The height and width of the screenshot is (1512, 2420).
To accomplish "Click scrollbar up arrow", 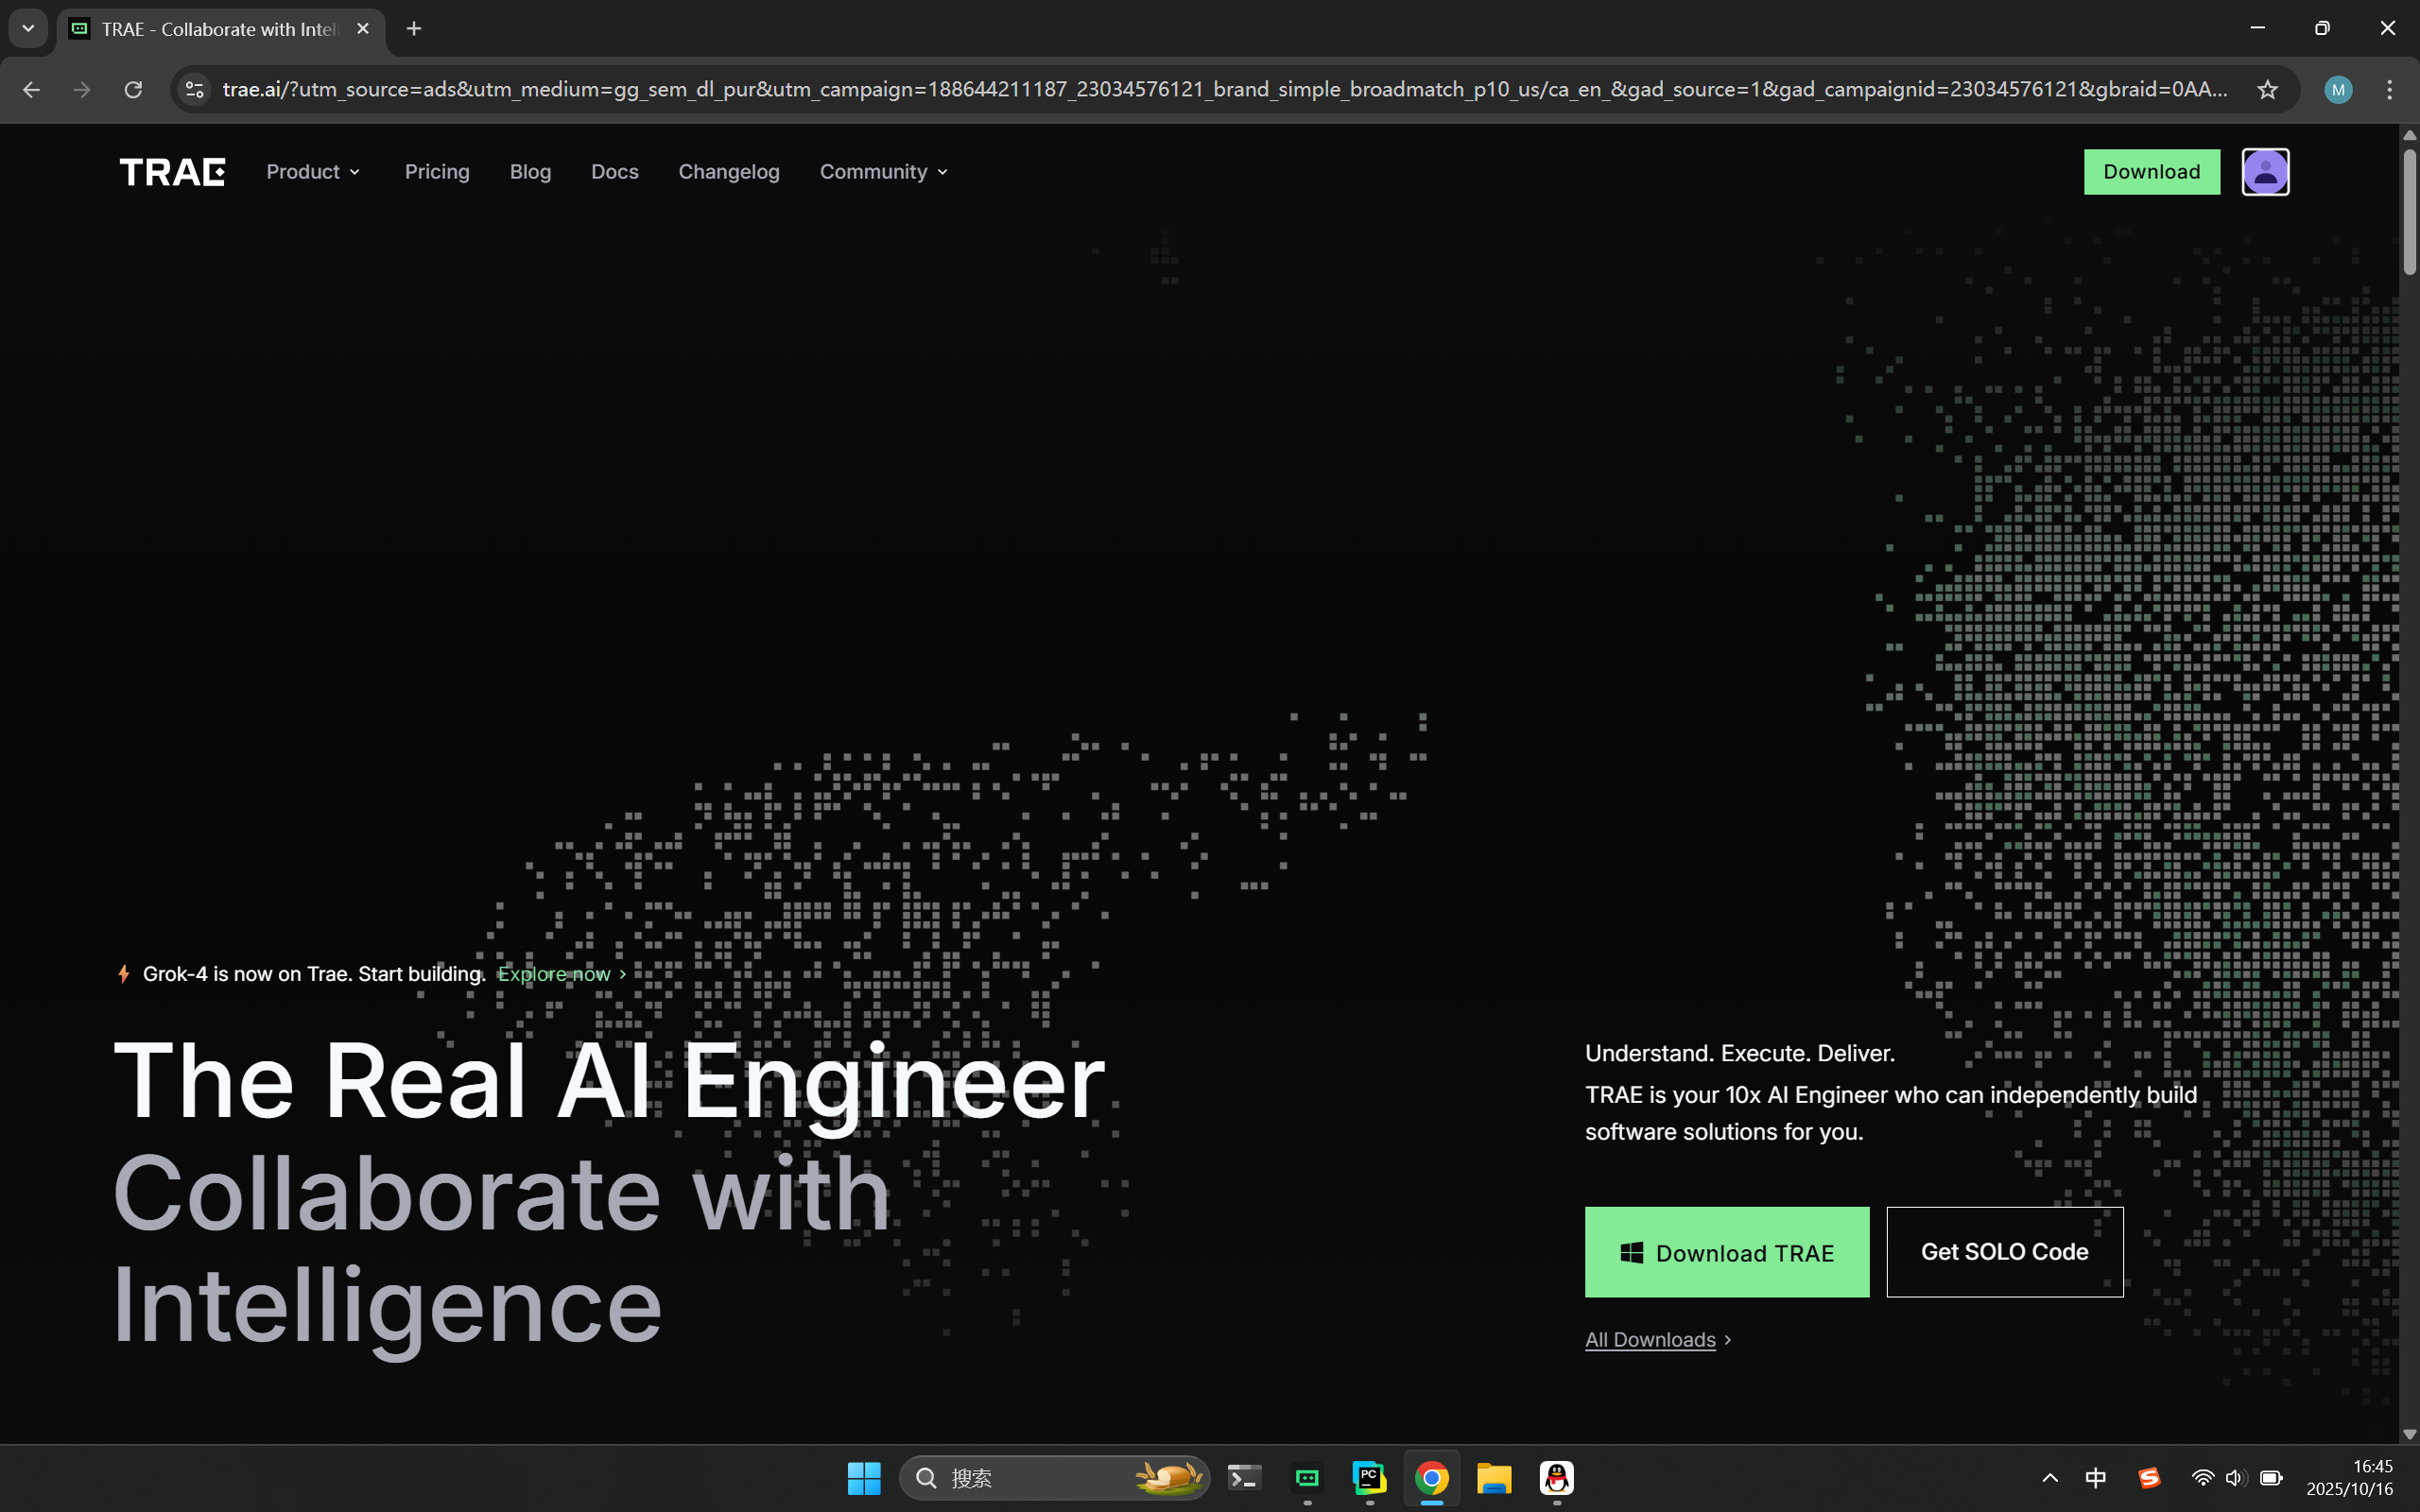I will click(2409, 135).
